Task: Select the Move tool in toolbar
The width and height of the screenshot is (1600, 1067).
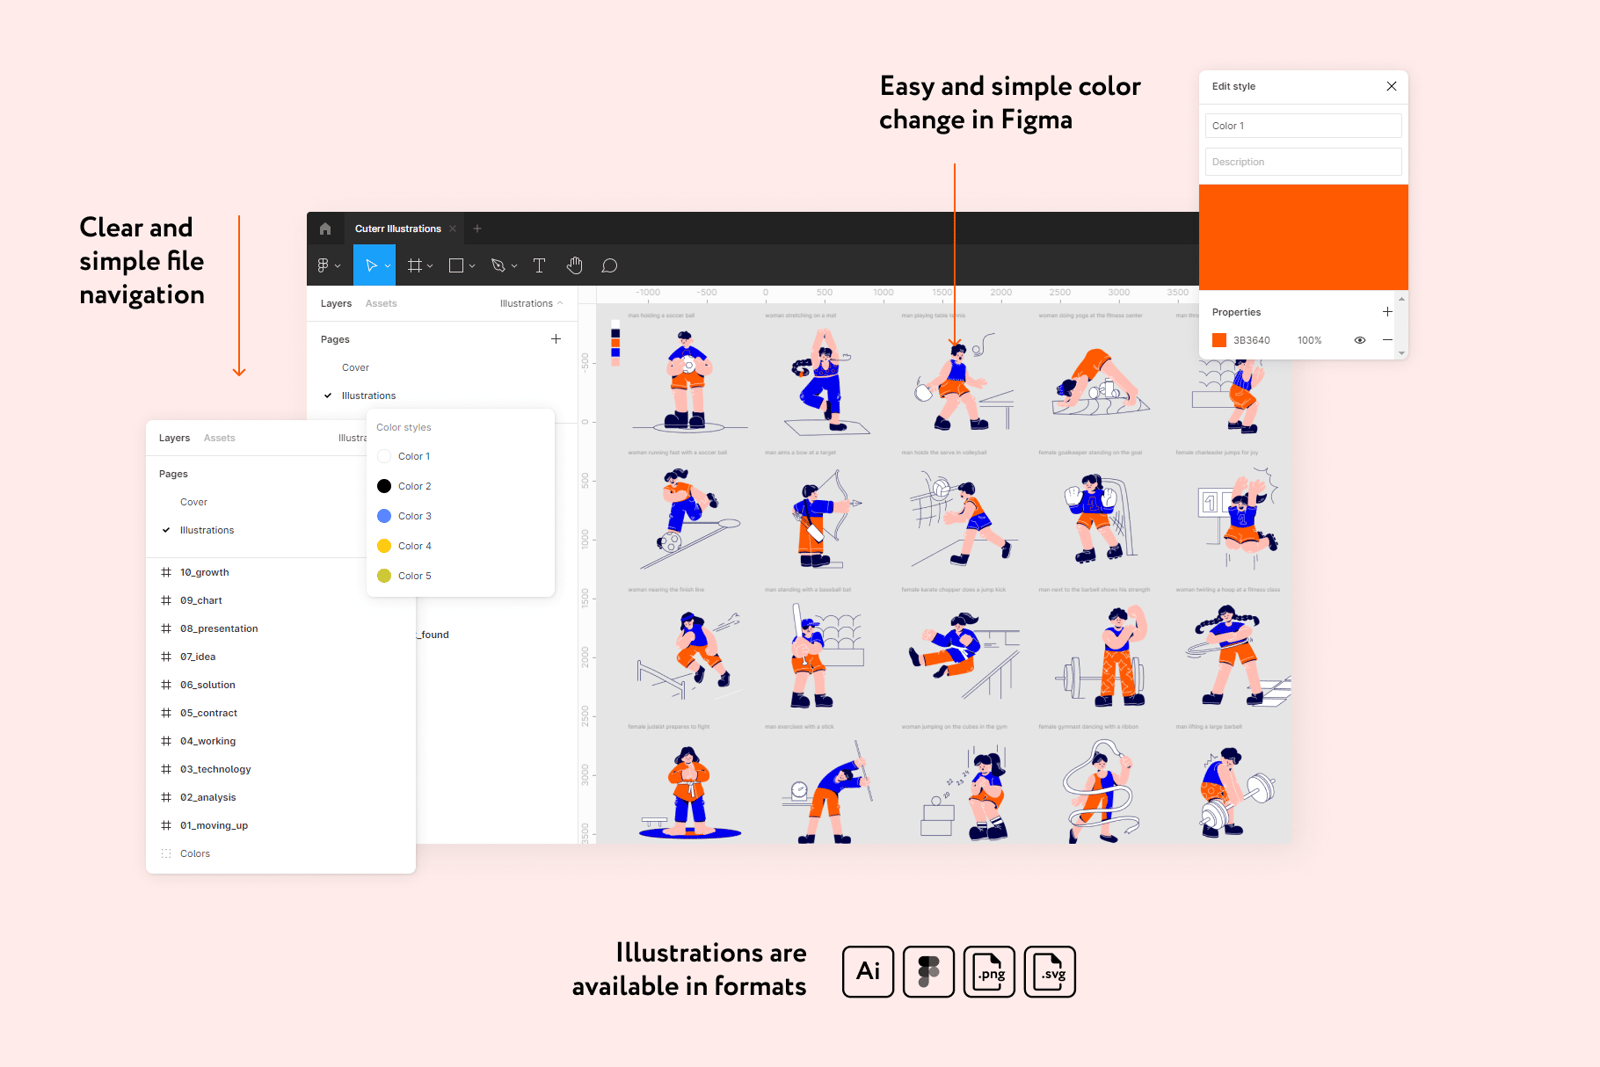Action: 370,266
